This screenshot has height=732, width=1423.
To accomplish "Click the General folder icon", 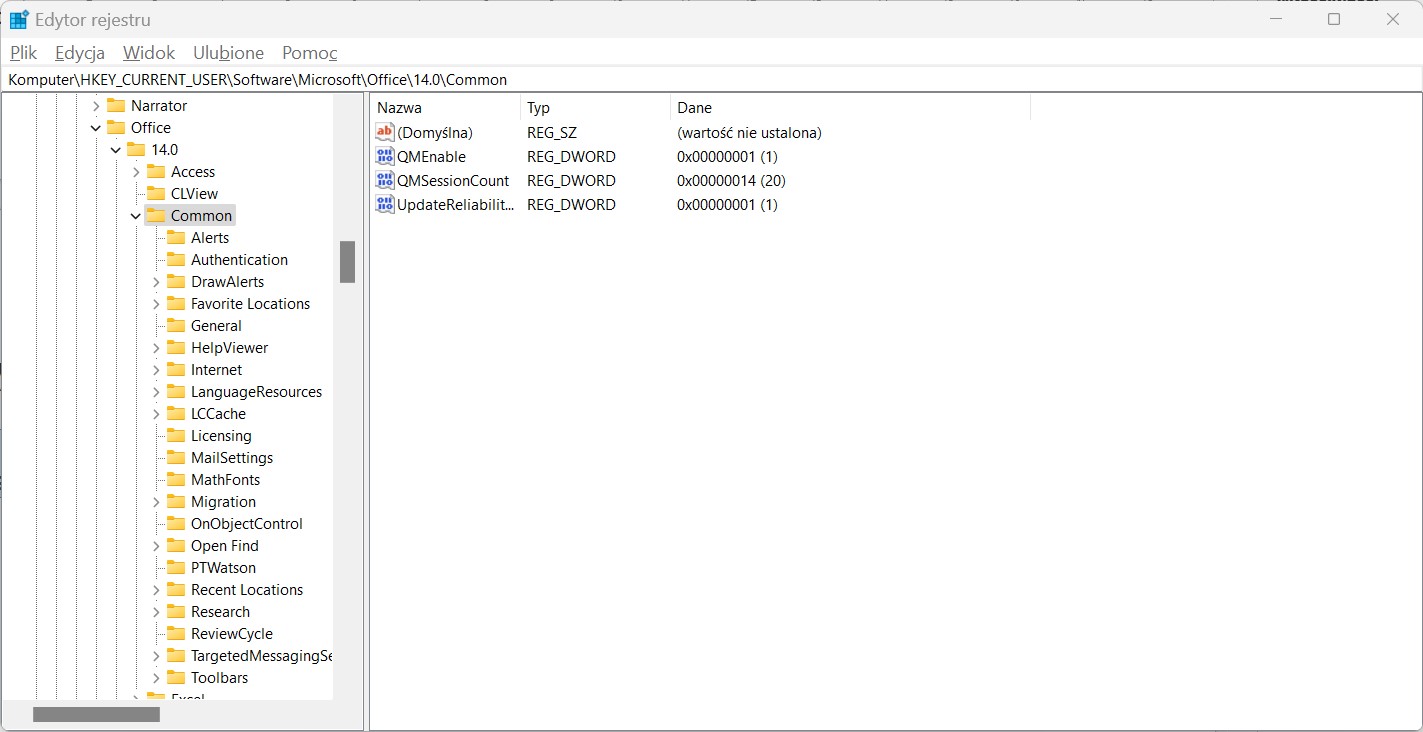I will pyautogui.click(x=176, y=326).
